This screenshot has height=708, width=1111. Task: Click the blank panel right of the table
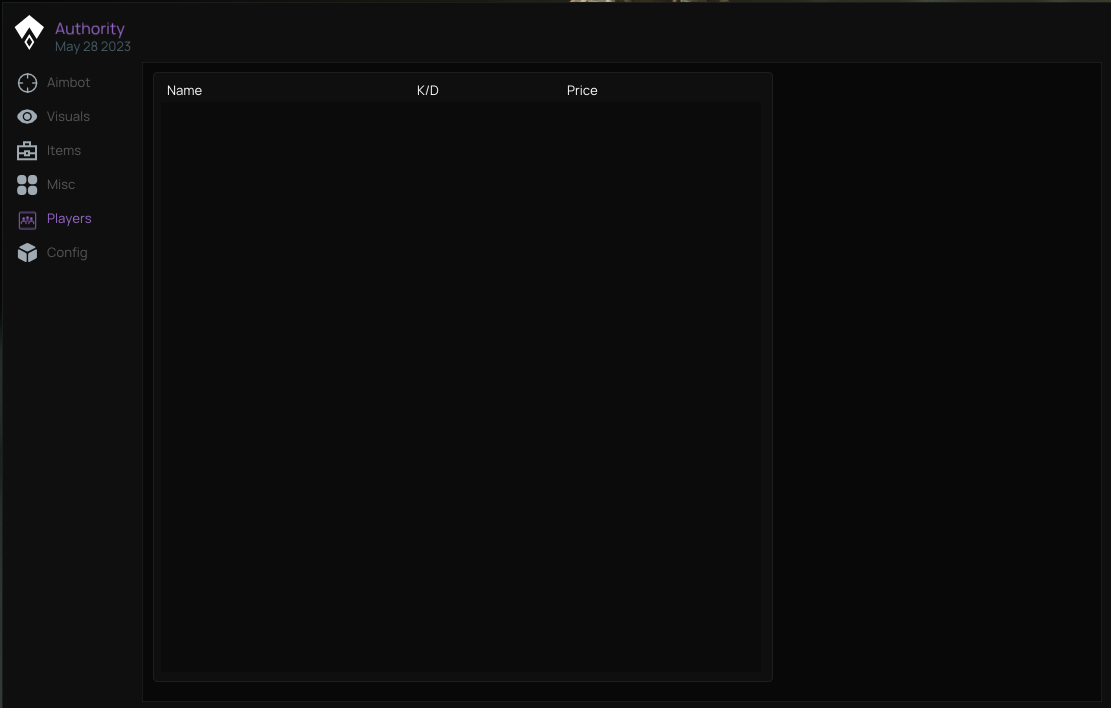click(x=937, y=383)
